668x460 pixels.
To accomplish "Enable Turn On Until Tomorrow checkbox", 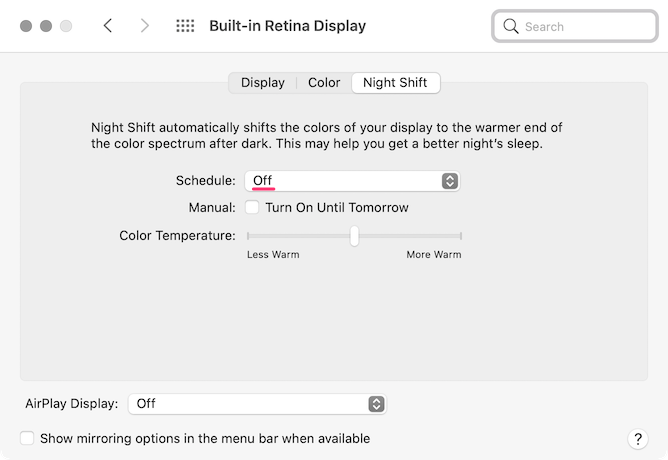I will coord(252,208).
